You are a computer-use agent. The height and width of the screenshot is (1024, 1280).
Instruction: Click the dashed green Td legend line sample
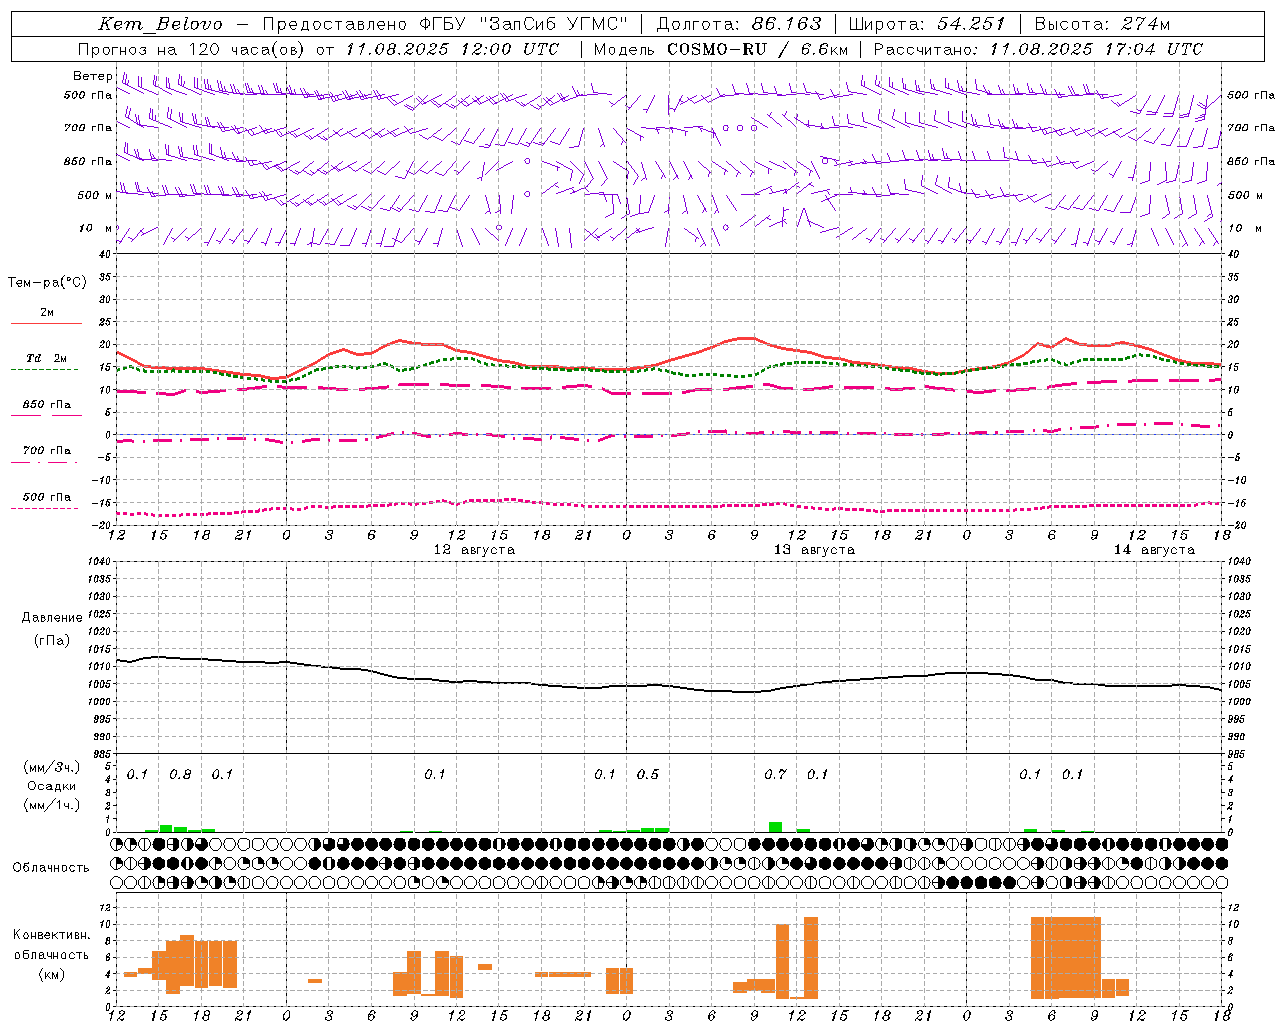click(47, 369)
